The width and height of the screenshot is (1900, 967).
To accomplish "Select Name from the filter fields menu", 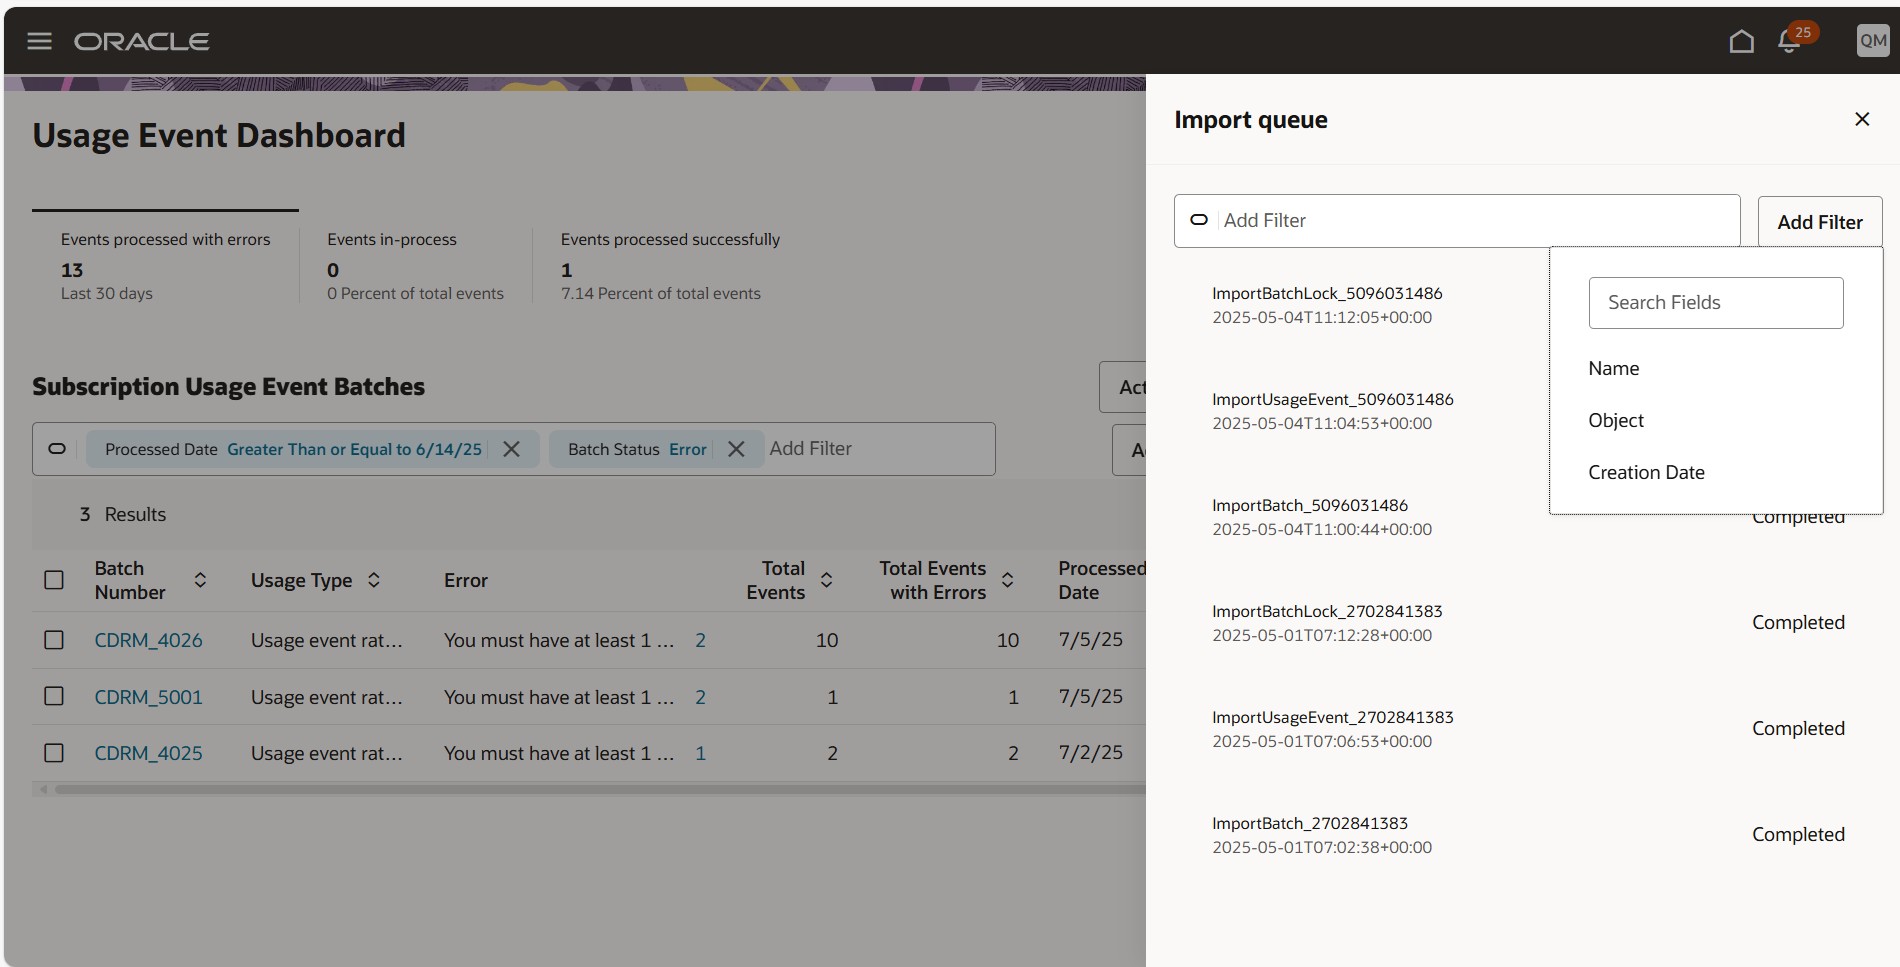I will tap(1613, 368).
